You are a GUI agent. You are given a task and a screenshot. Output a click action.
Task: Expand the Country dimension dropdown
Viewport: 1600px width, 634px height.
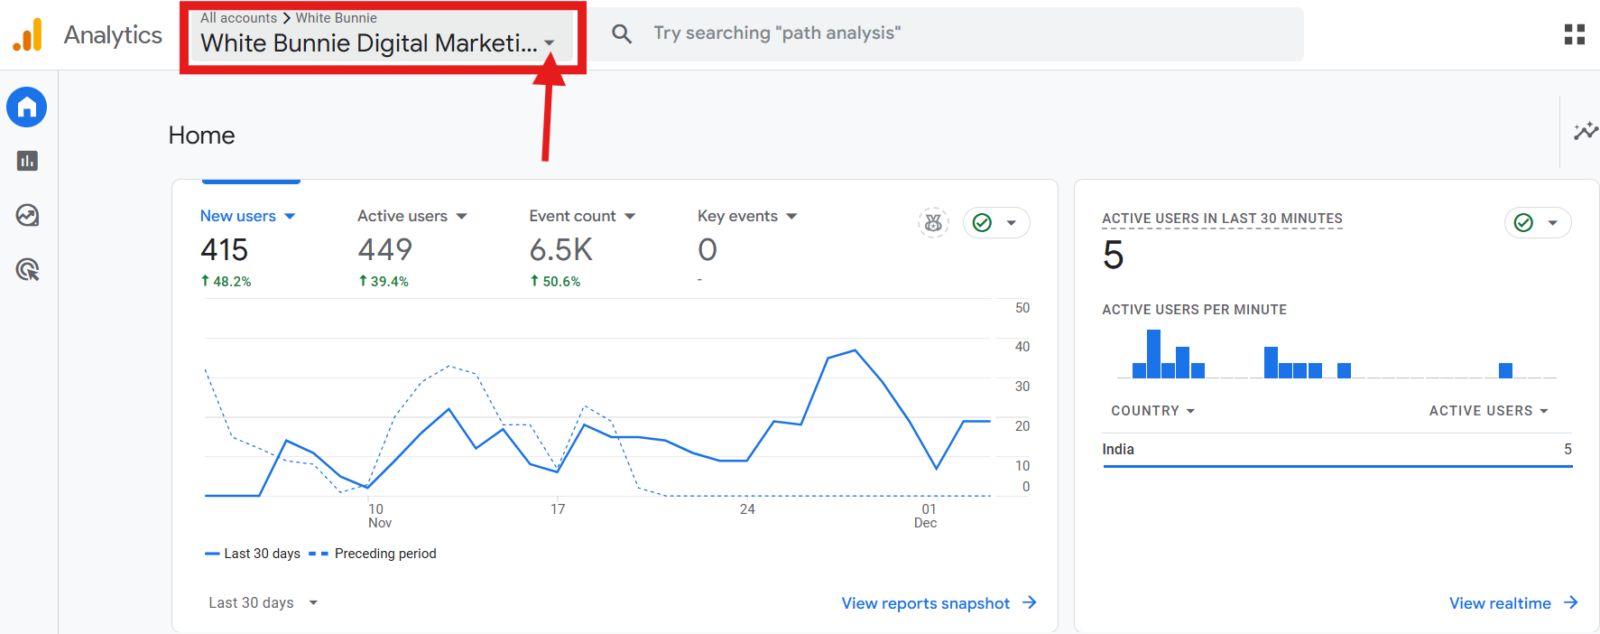pos(1152,411)
